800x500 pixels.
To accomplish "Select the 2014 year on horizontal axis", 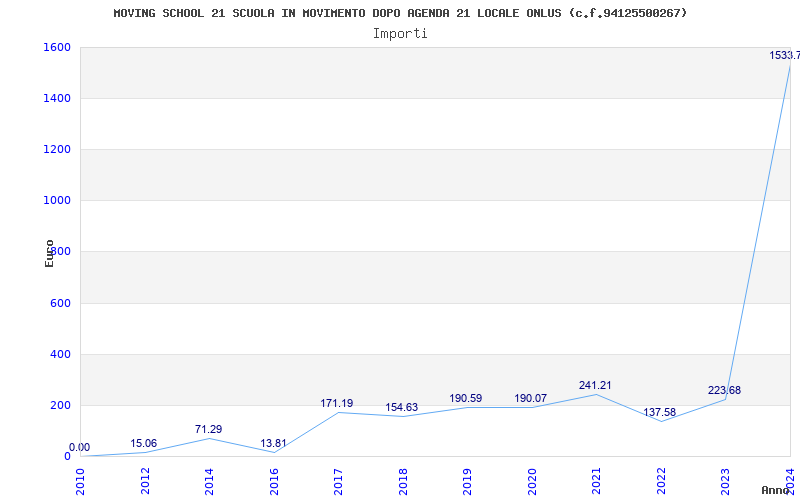I will point(209,480).
